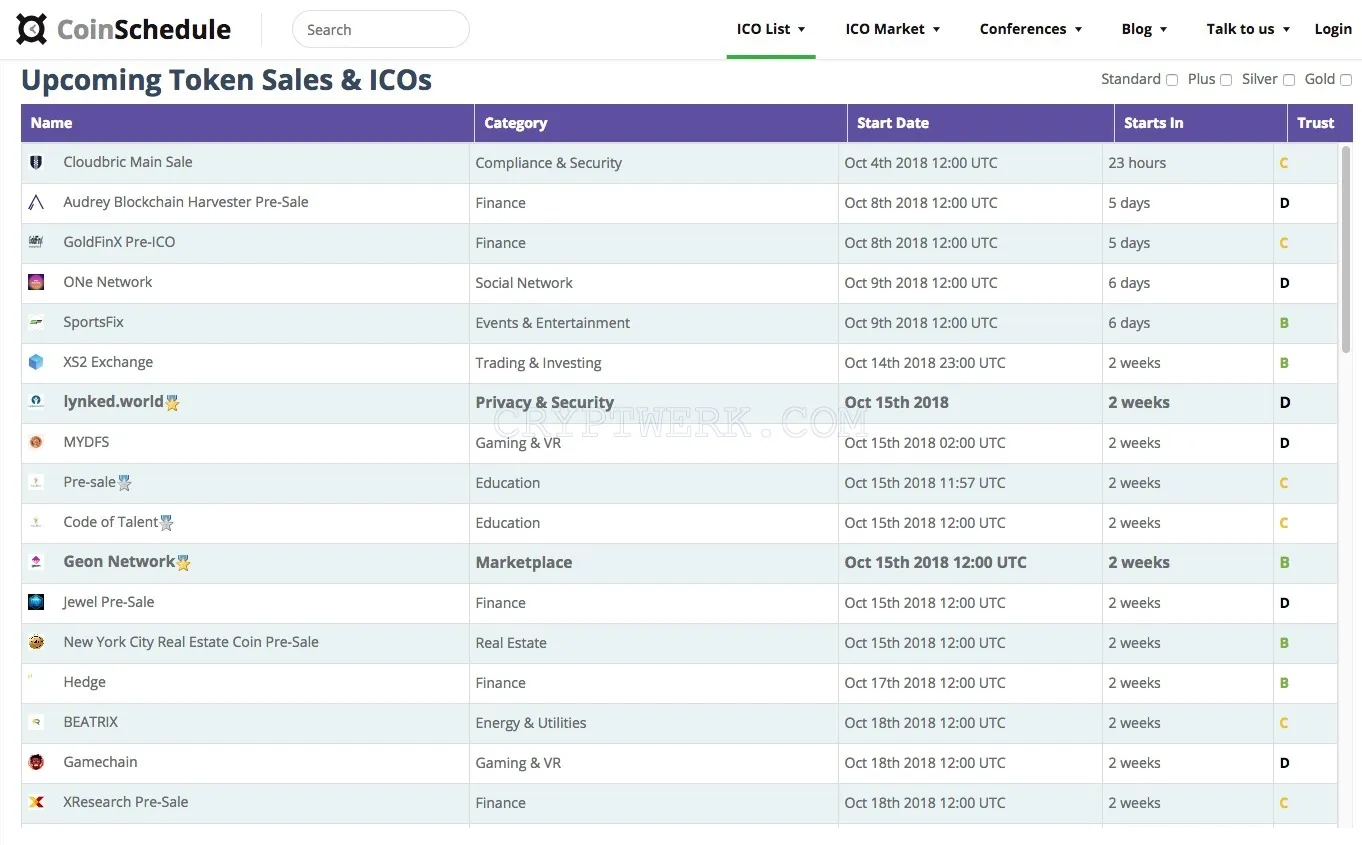The image size is (1362, 845).
Task: Click the Search input field
Action: tap(381, 29)
